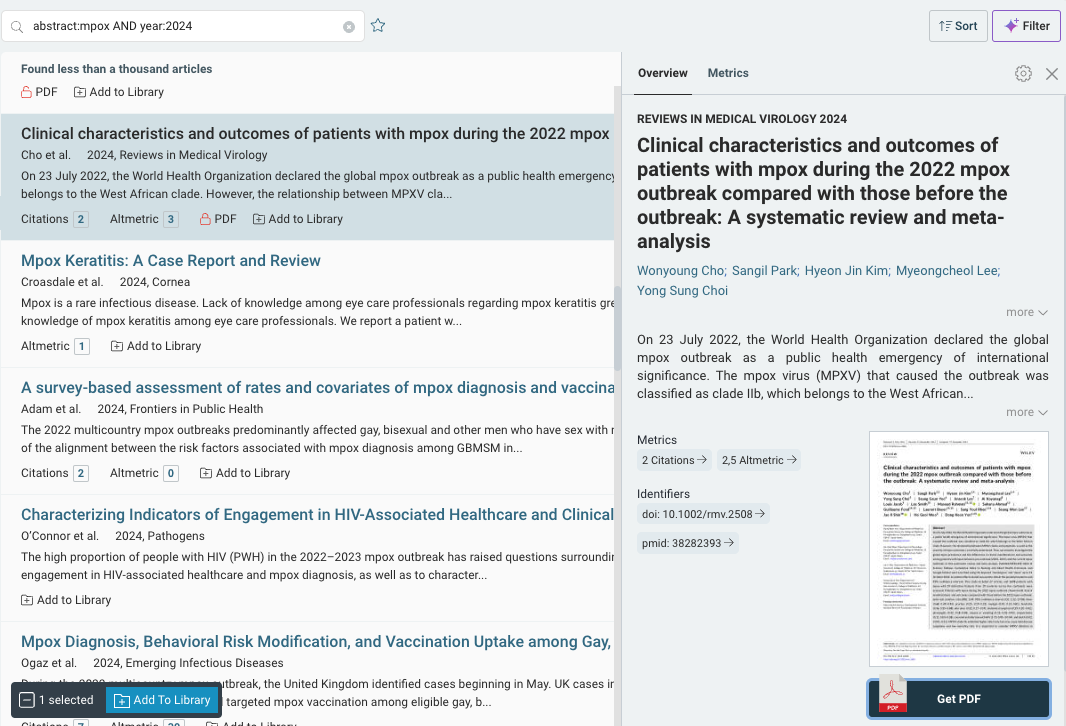Viewport: 1066px width, 726px height.
Task: Star the current search query
Action: pyautogui.click(x=378, y=25)
